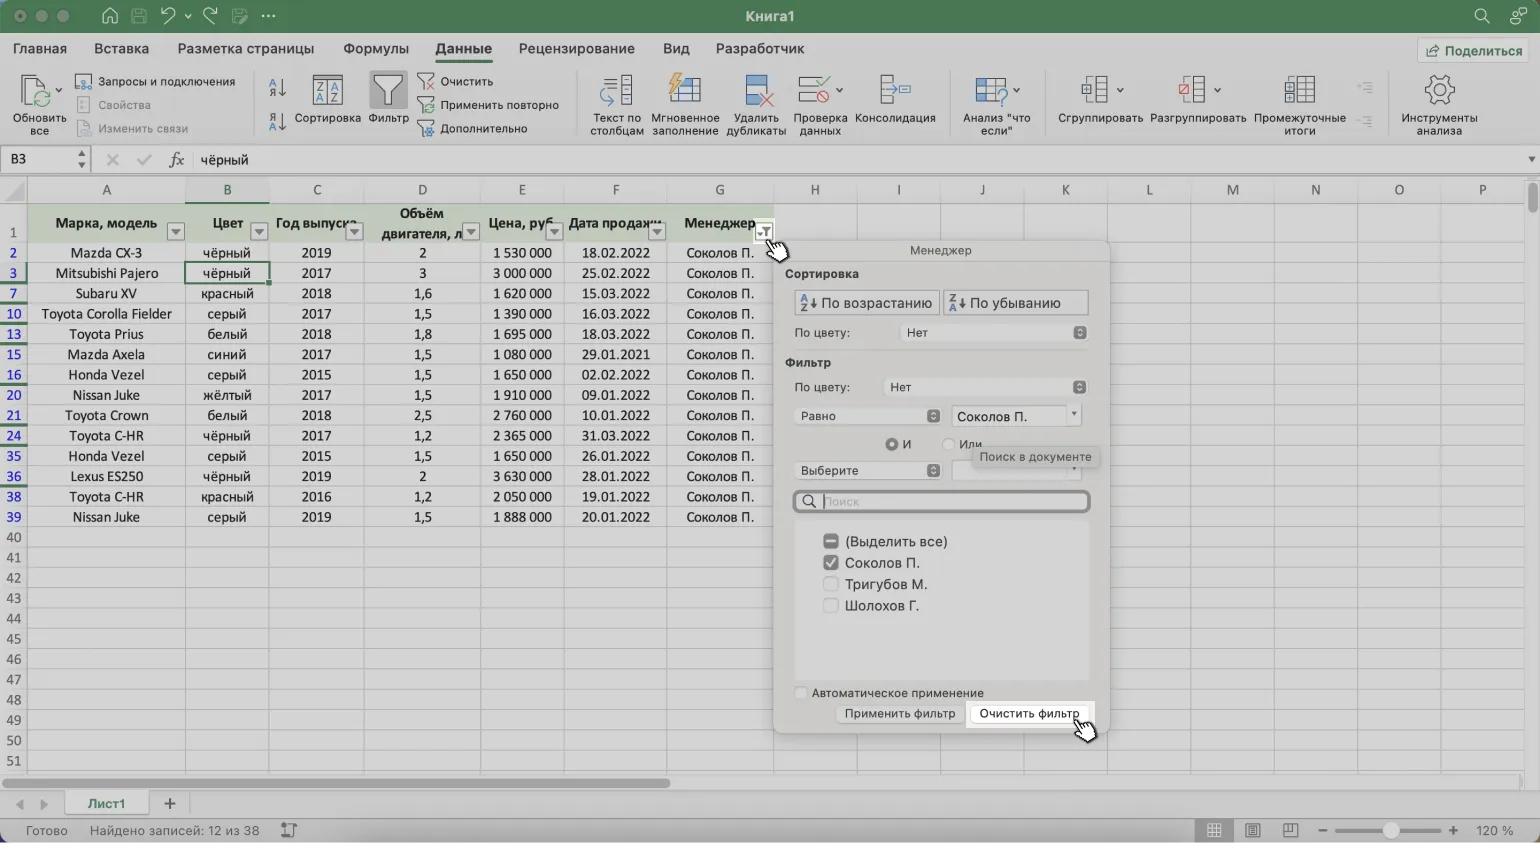Enable Автоматическое применение checkbox
The image size is (1540, 843).
point(801,693)
